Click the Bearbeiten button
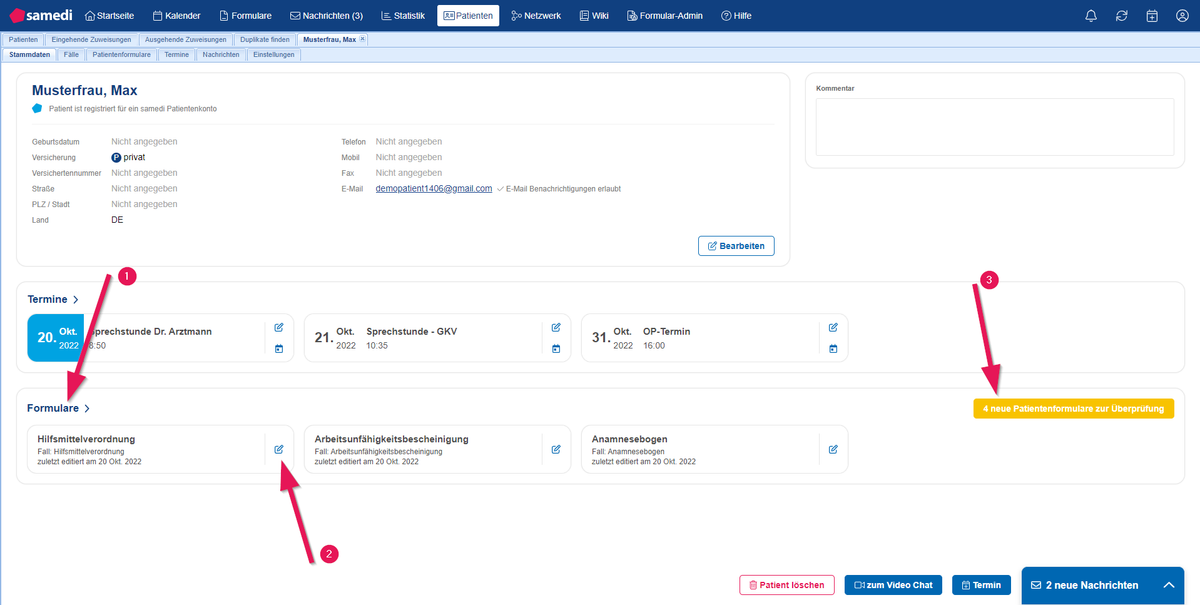The image size is (1200, 605). click(736, 245)
